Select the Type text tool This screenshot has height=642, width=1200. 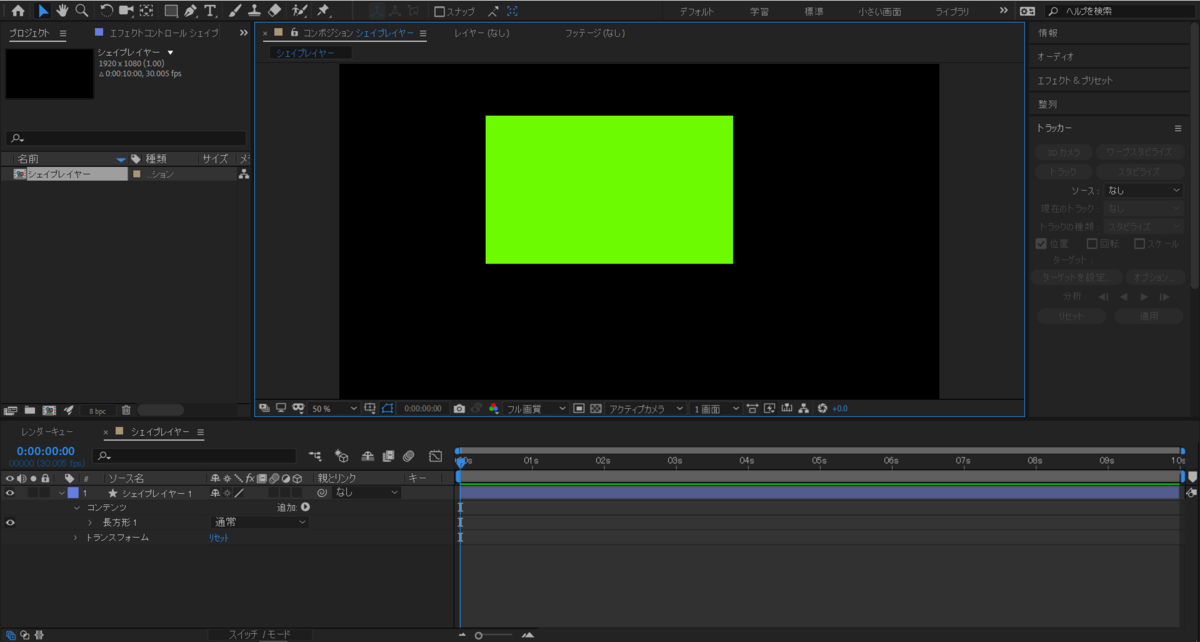[x=210, y=11]
